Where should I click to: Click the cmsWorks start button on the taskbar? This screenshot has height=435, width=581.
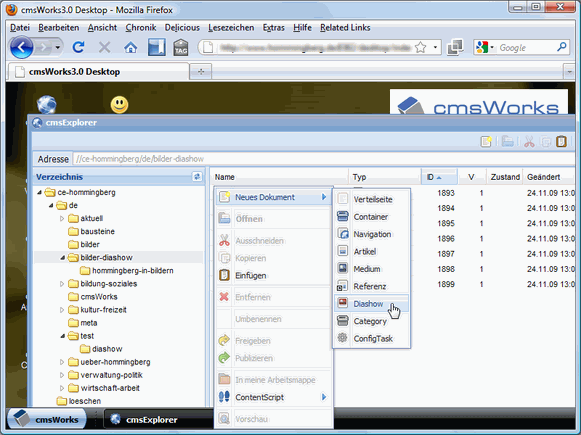pyautogui.click(x=47, y=419)
